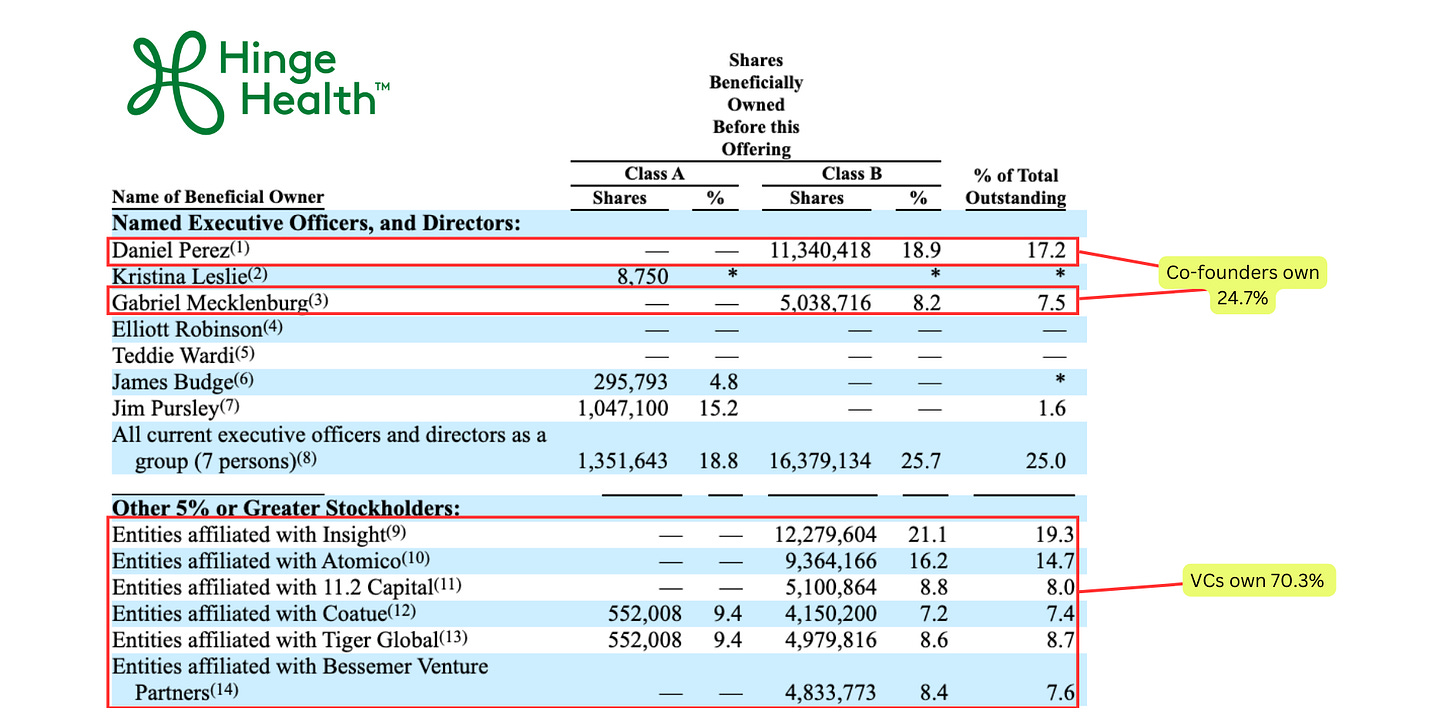Image resolution: width=1456 pixels, height=728 pixels.
Task: Select the name Teddie Wardi
Action: pyautogui.click(x=174, y=354)
